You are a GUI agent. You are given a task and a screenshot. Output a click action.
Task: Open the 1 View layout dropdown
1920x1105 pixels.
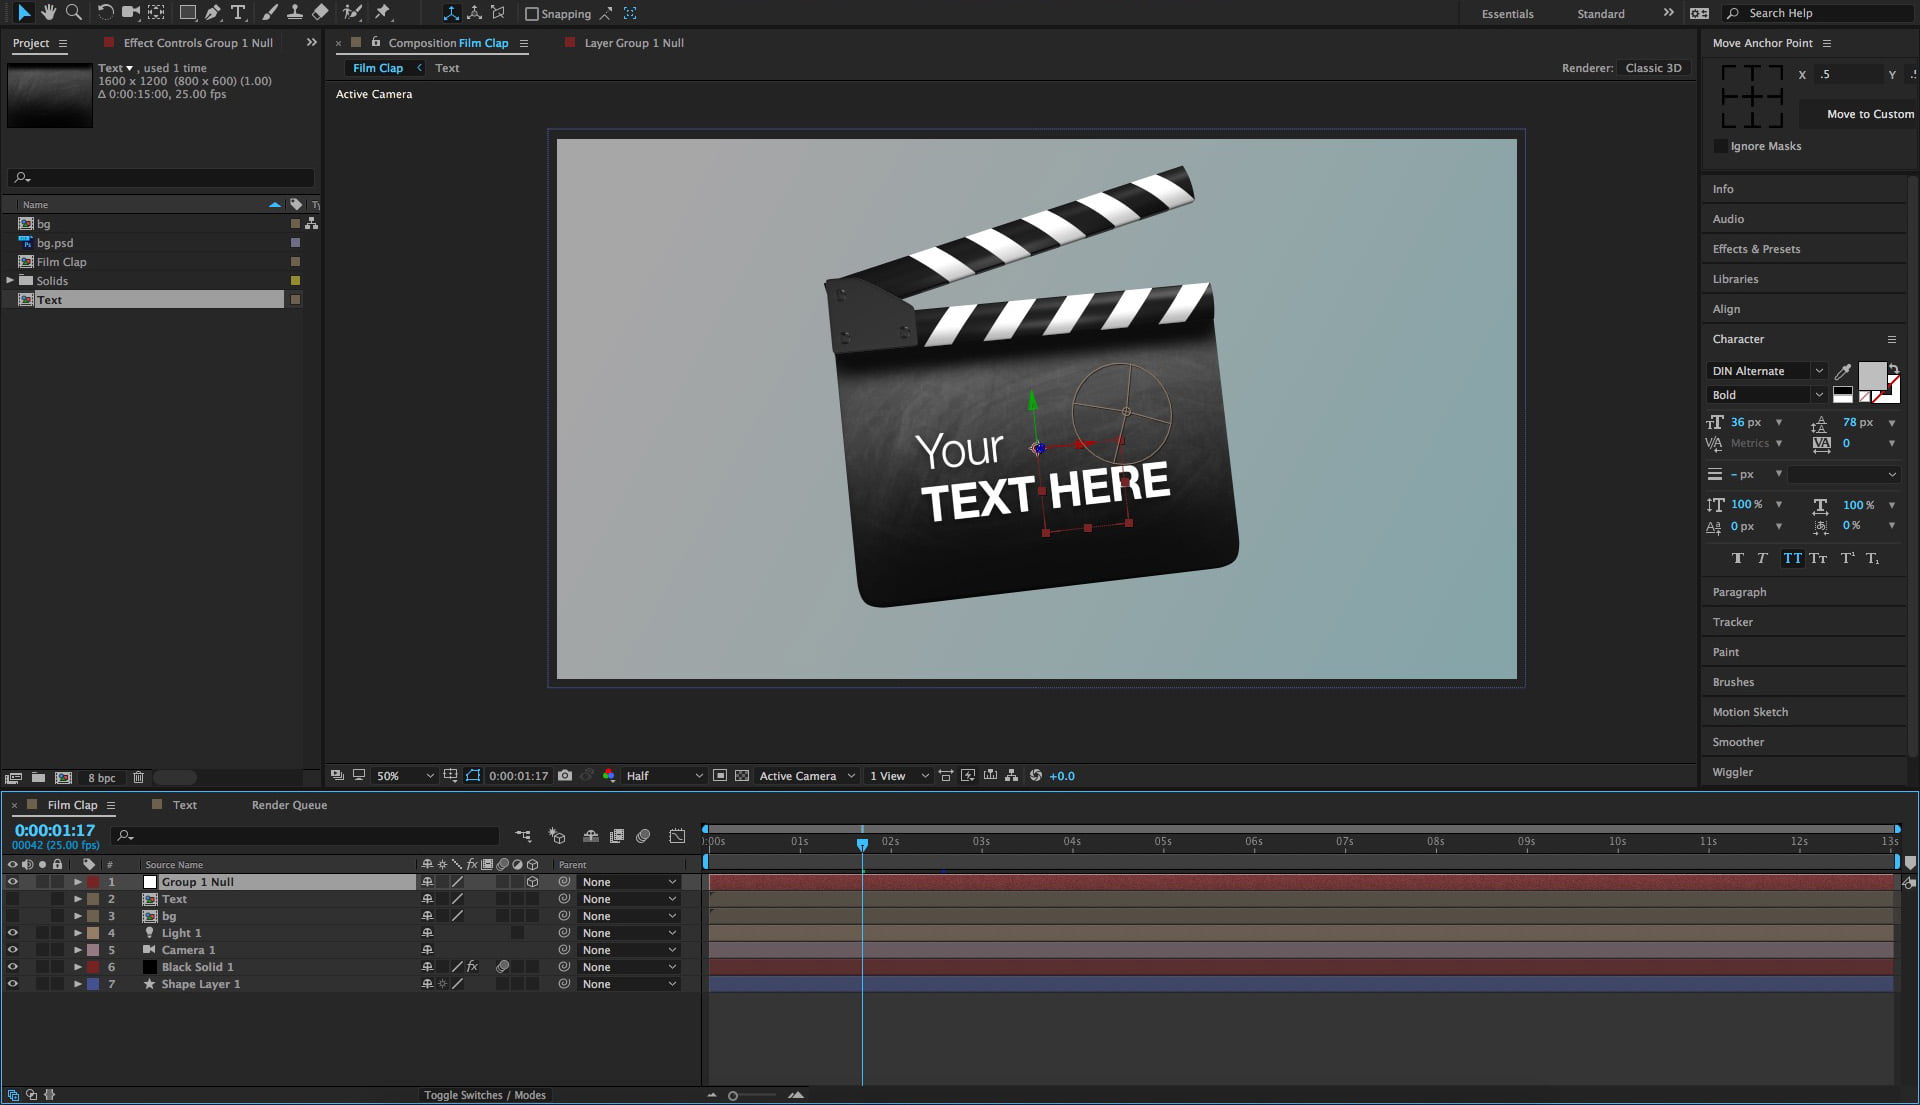point(898,776)
